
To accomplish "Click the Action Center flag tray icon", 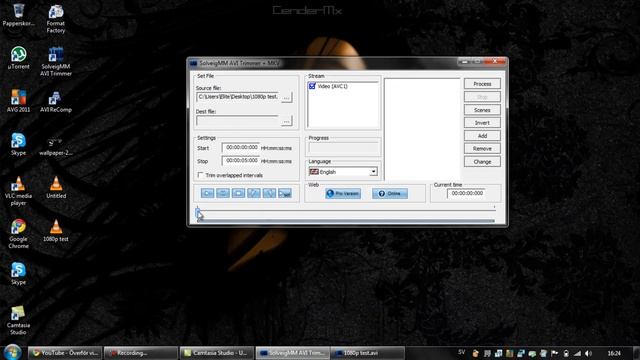I will [555, 353].
